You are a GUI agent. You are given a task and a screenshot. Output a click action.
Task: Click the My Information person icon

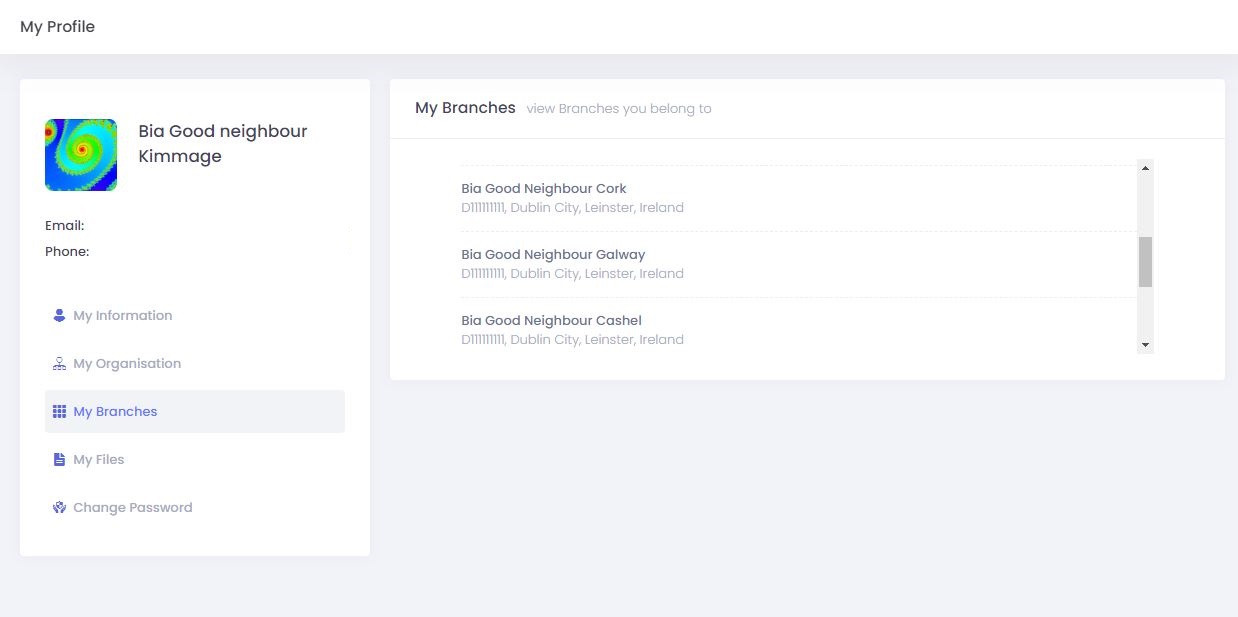pyautogui.click(x=59, y=315)
